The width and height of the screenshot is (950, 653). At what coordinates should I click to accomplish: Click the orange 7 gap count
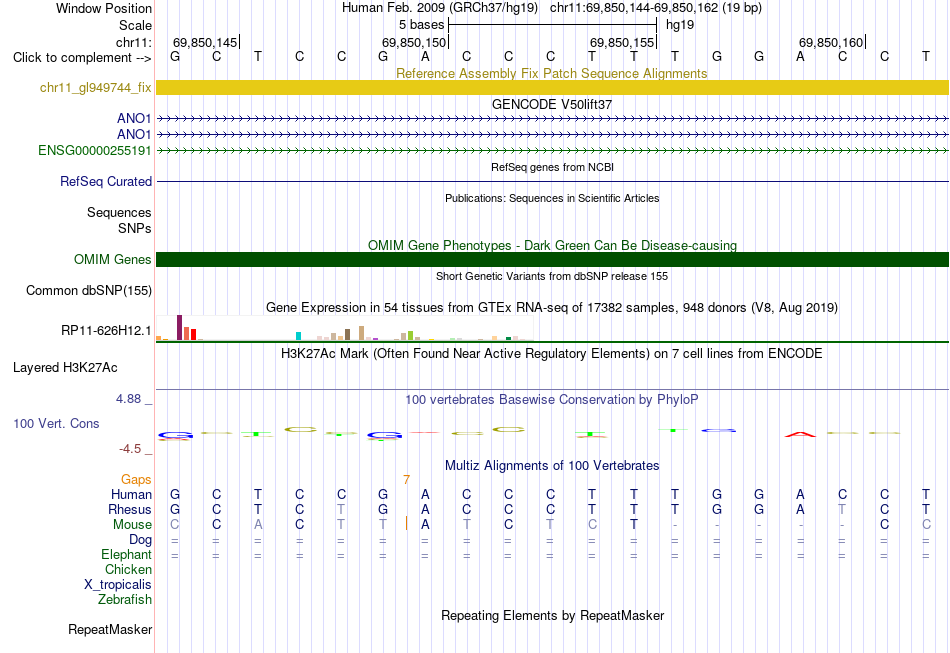pos(407,480)
